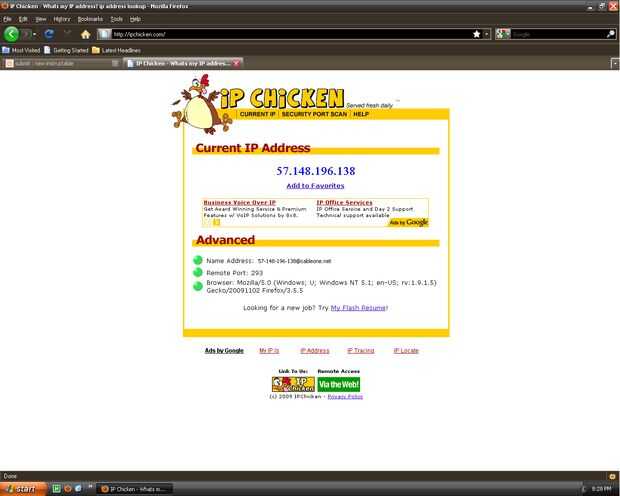Image resolution: width=620 pixels, height=496 pixels.
Task: Switch to the first background tab
Action: click(x=61, y=63)
